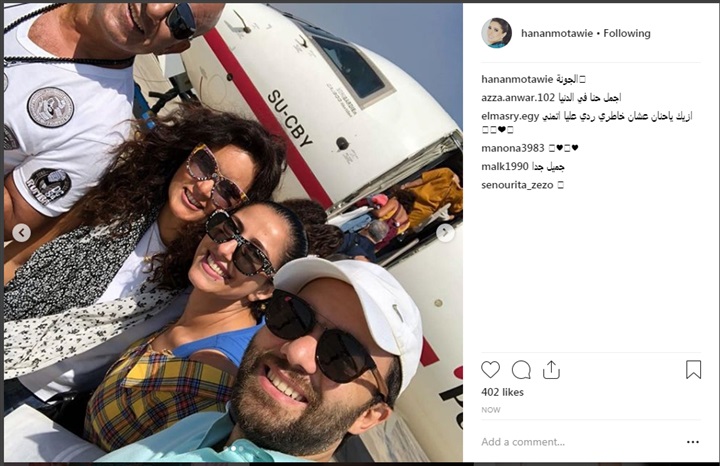
Task: Click in the Add a comment field
Action: [x=579, y=442]
